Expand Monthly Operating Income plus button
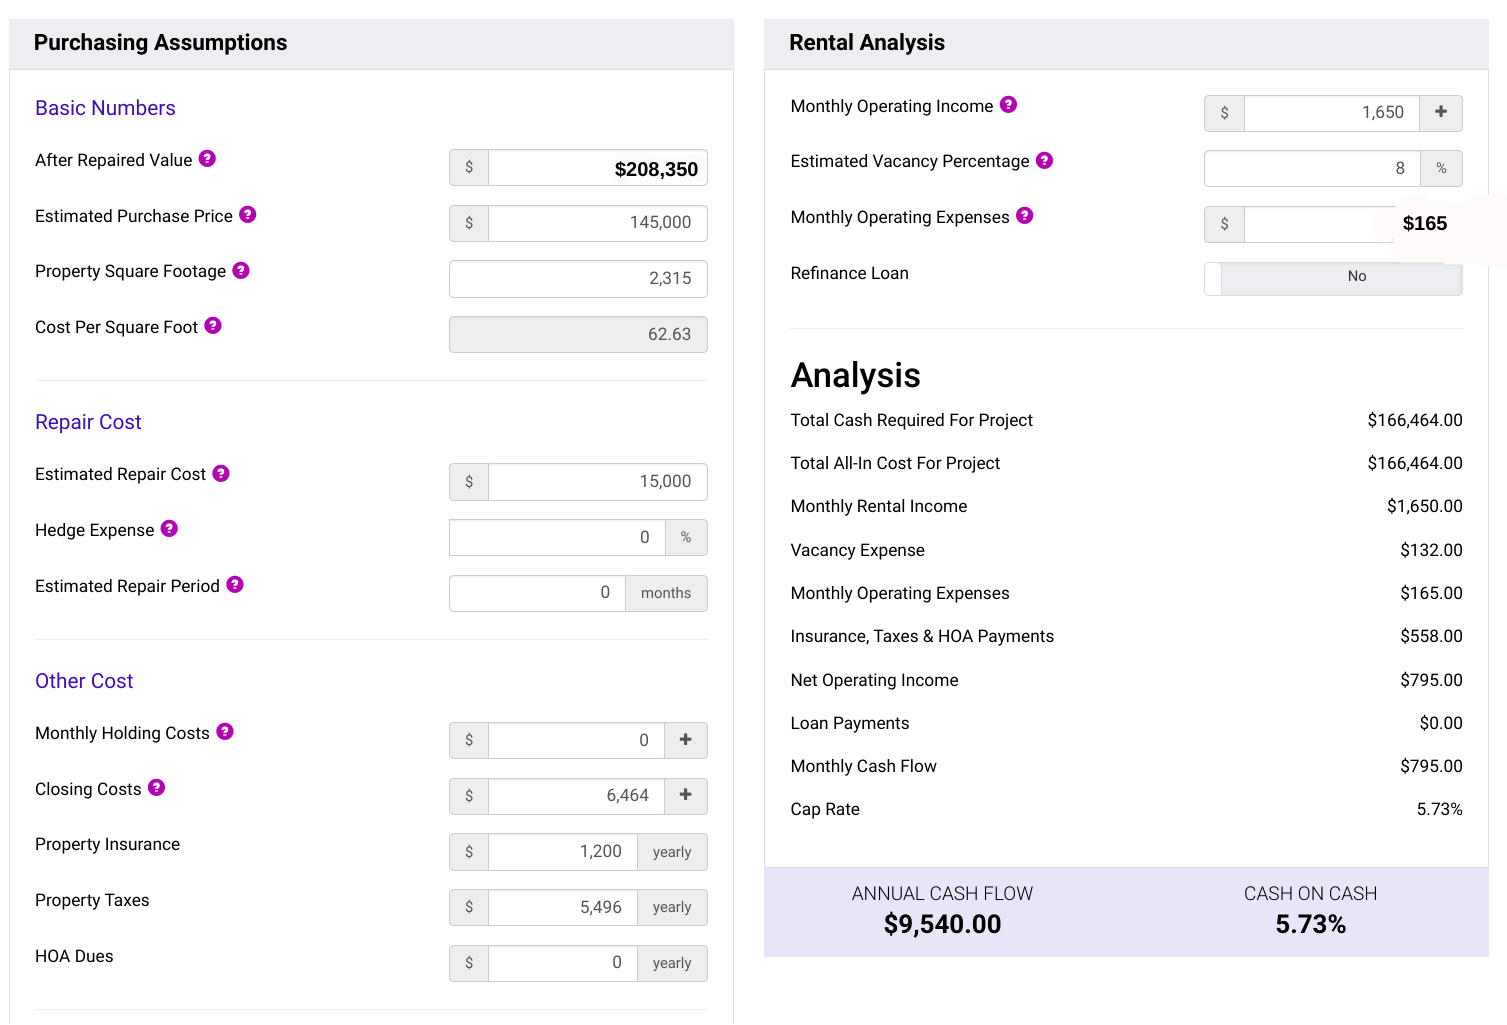The width and height of the screenshot is (1507, 1025). point(1440,113)
